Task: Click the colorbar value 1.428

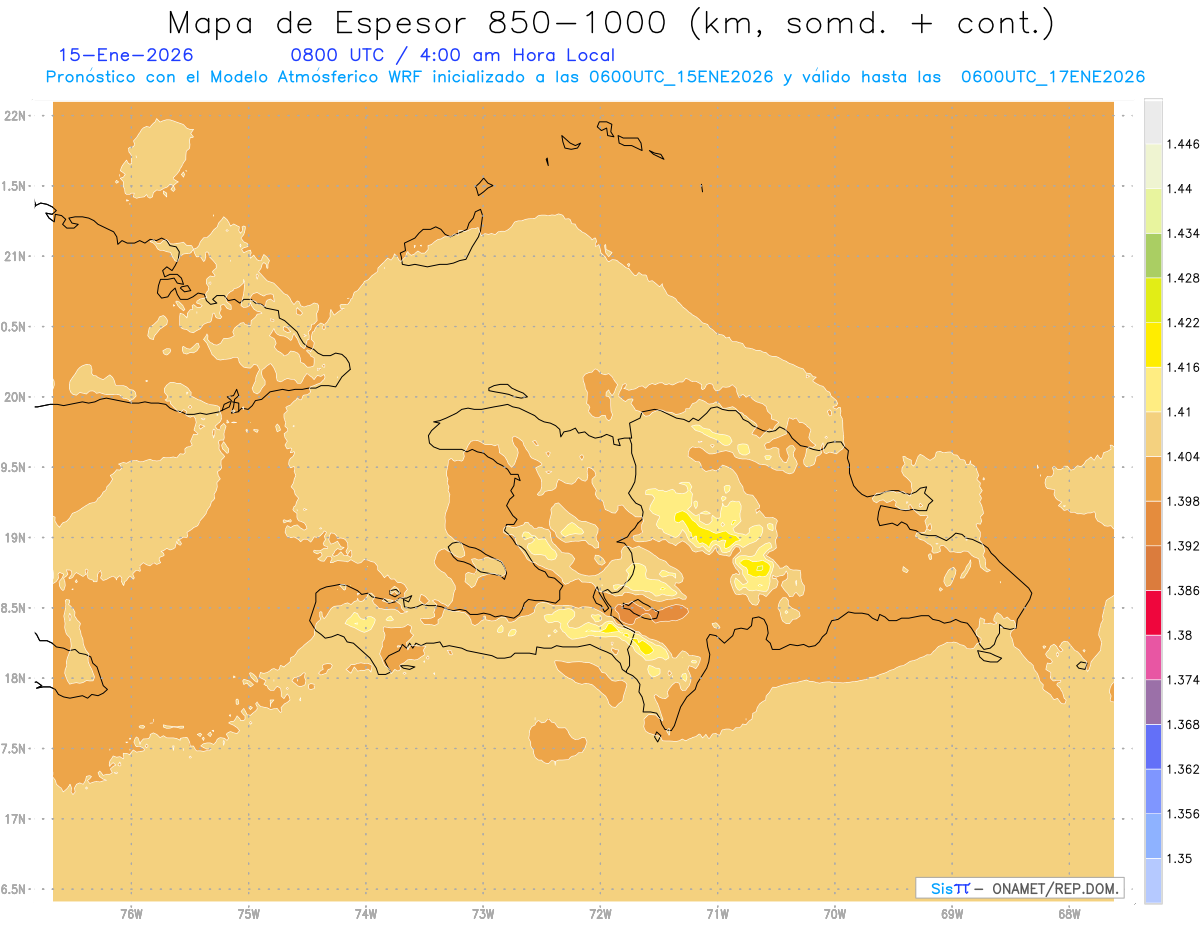Action: point(1183,278)
